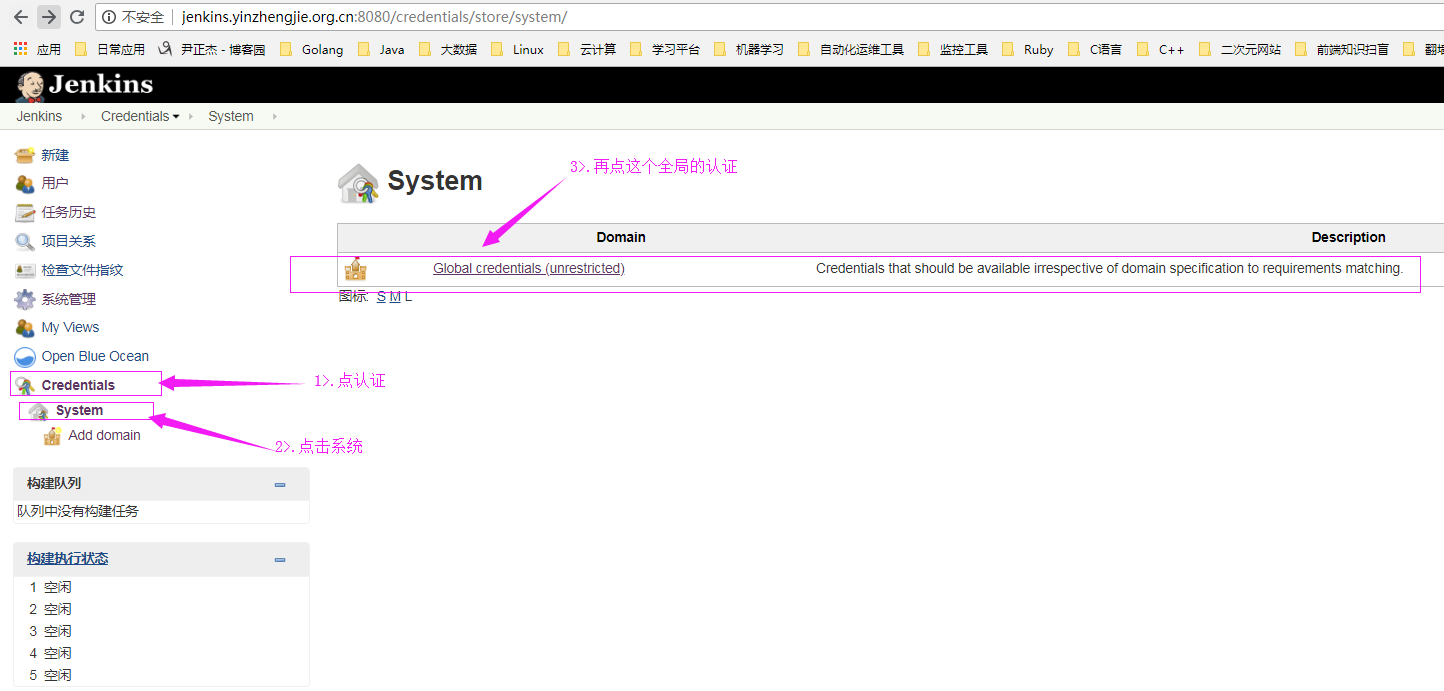1444x691 pixels.
Task: Open the 学习平台 bookmark folder
Action: click(x=666, y=49)
